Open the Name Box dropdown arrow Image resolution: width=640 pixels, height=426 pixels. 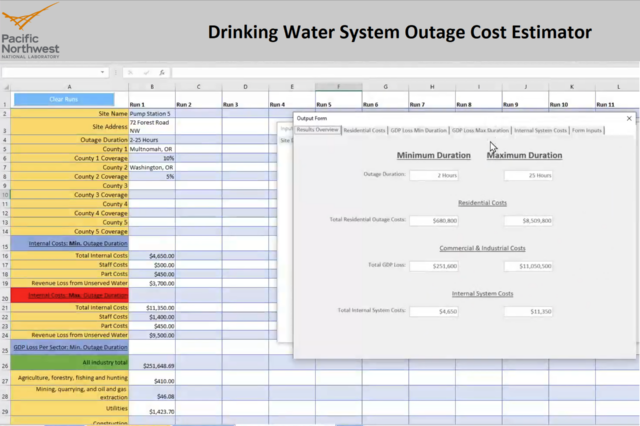coord(102,72)
